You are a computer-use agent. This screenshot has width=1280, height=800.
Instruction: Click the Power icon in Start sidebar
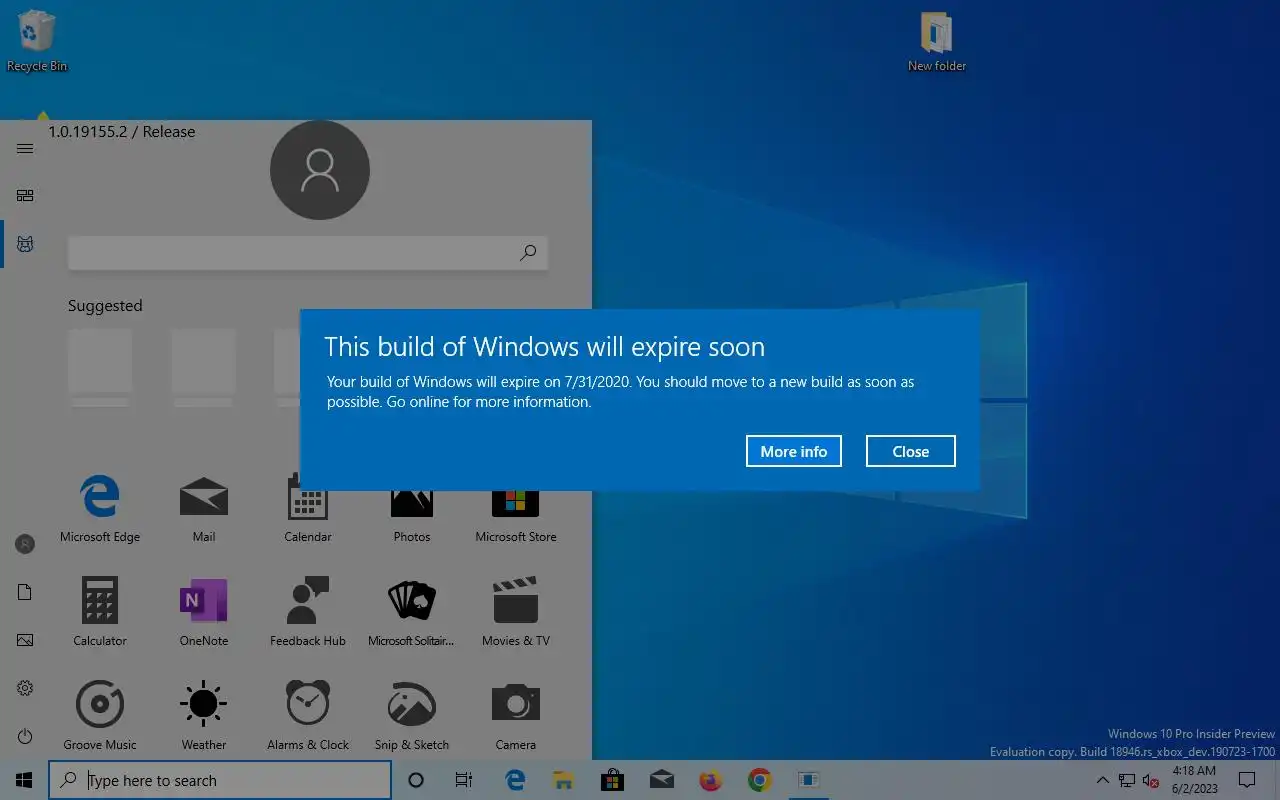click(x=25, y=736)
